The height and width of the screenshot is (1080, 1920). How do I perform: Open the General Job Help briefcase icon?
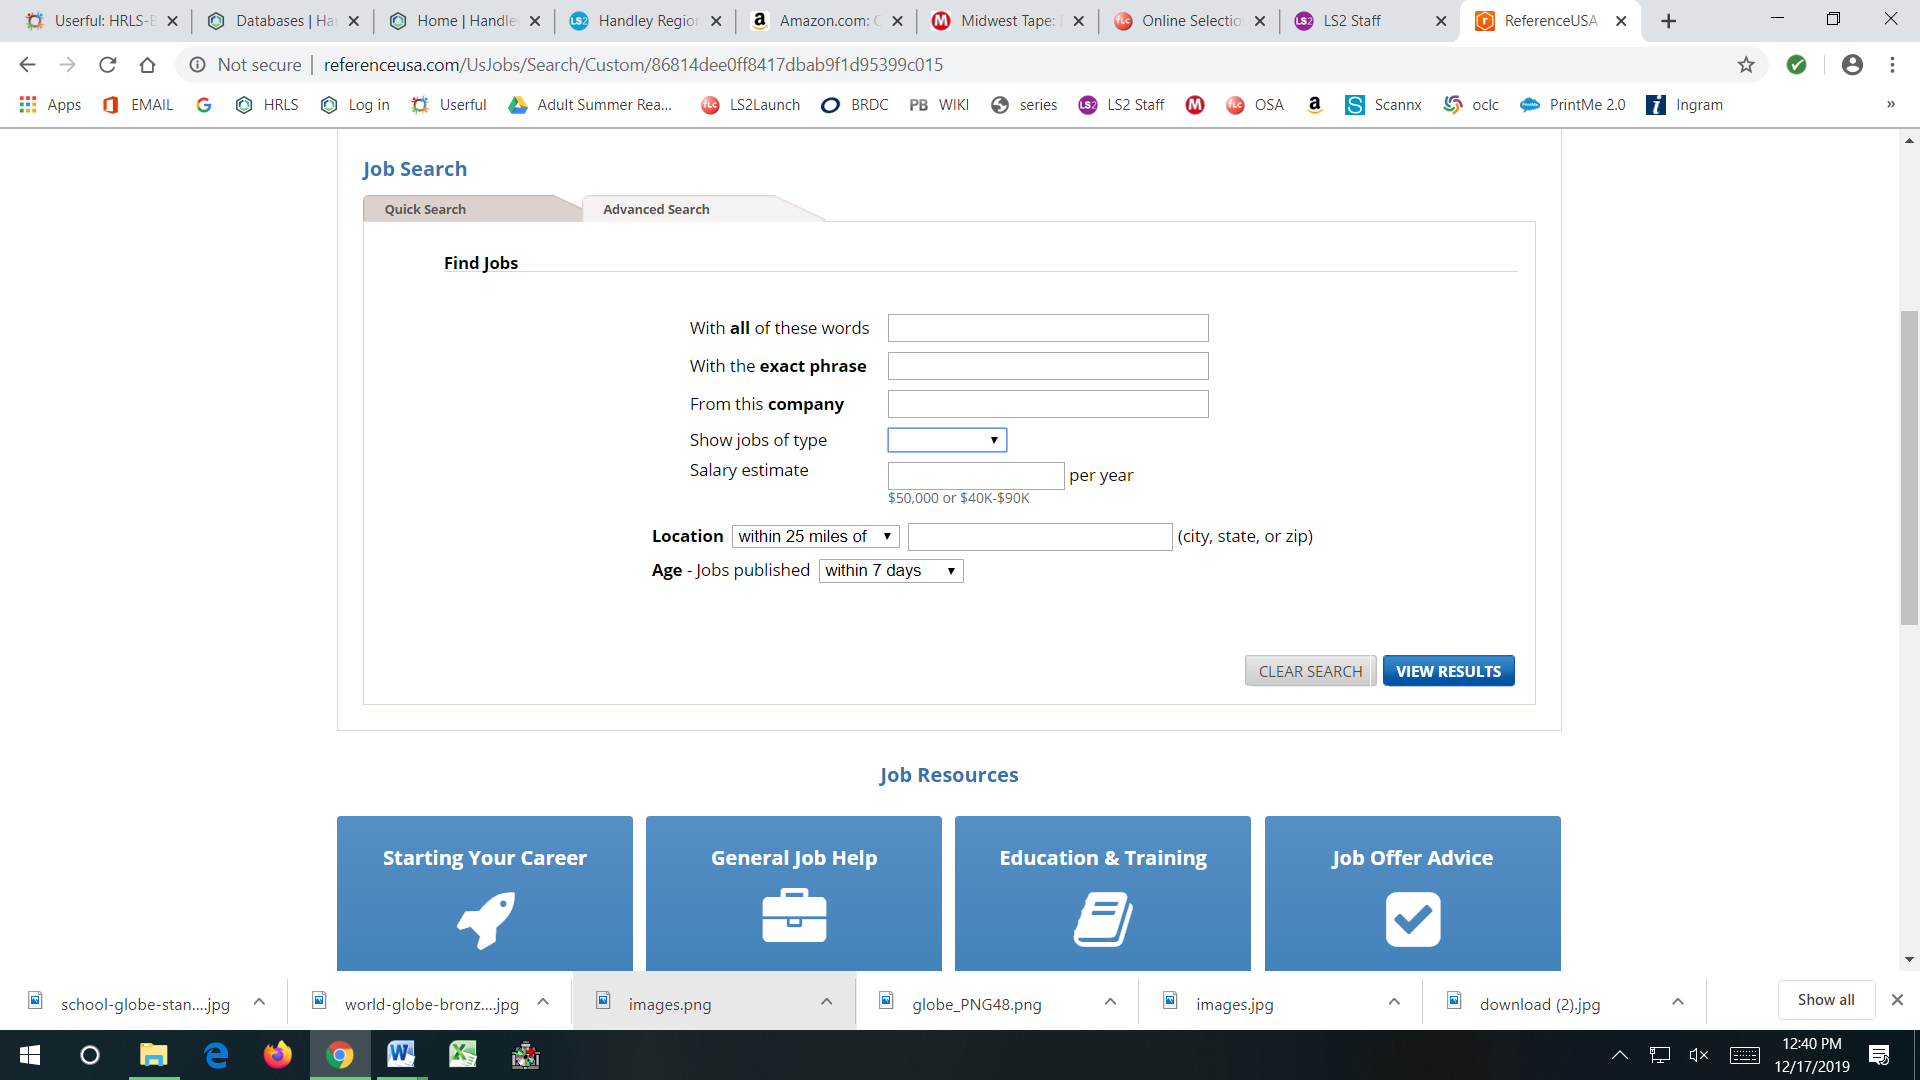[793, 916]
